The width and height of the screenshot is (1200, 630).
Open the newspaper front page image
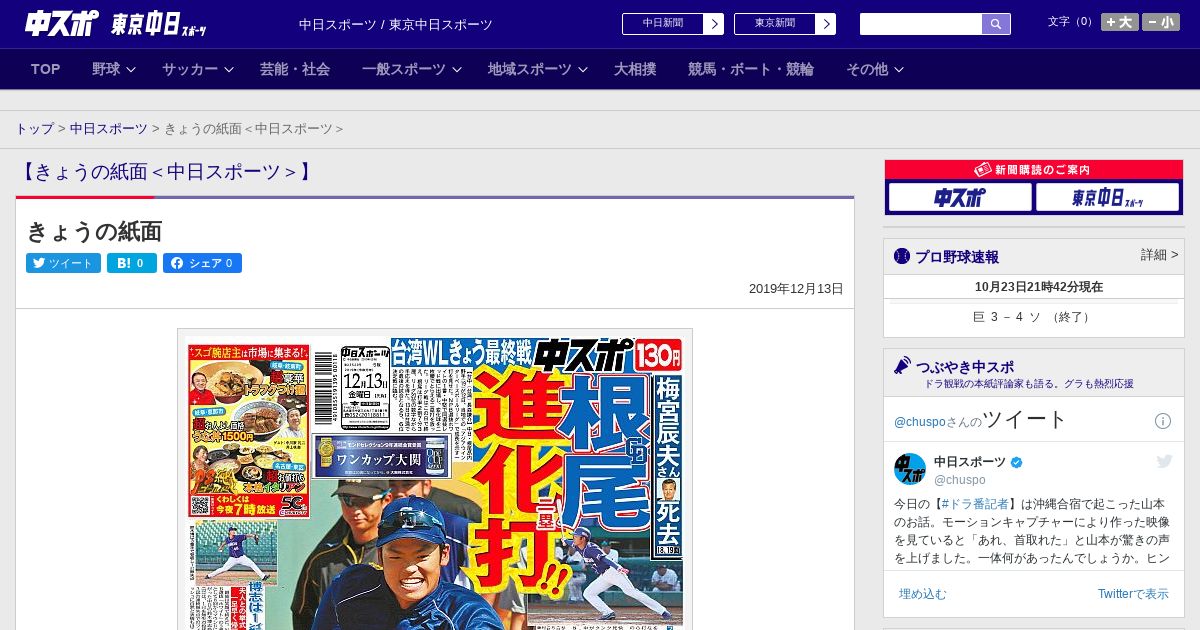tap(435, 479)
